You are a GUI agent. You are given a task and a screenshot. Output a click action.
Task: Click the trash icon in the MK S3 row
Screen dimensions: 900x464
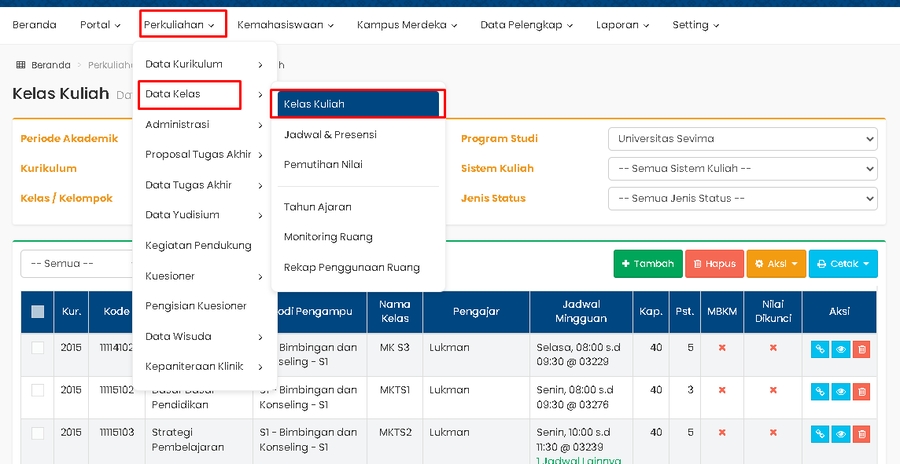click(x=861, y=349)
